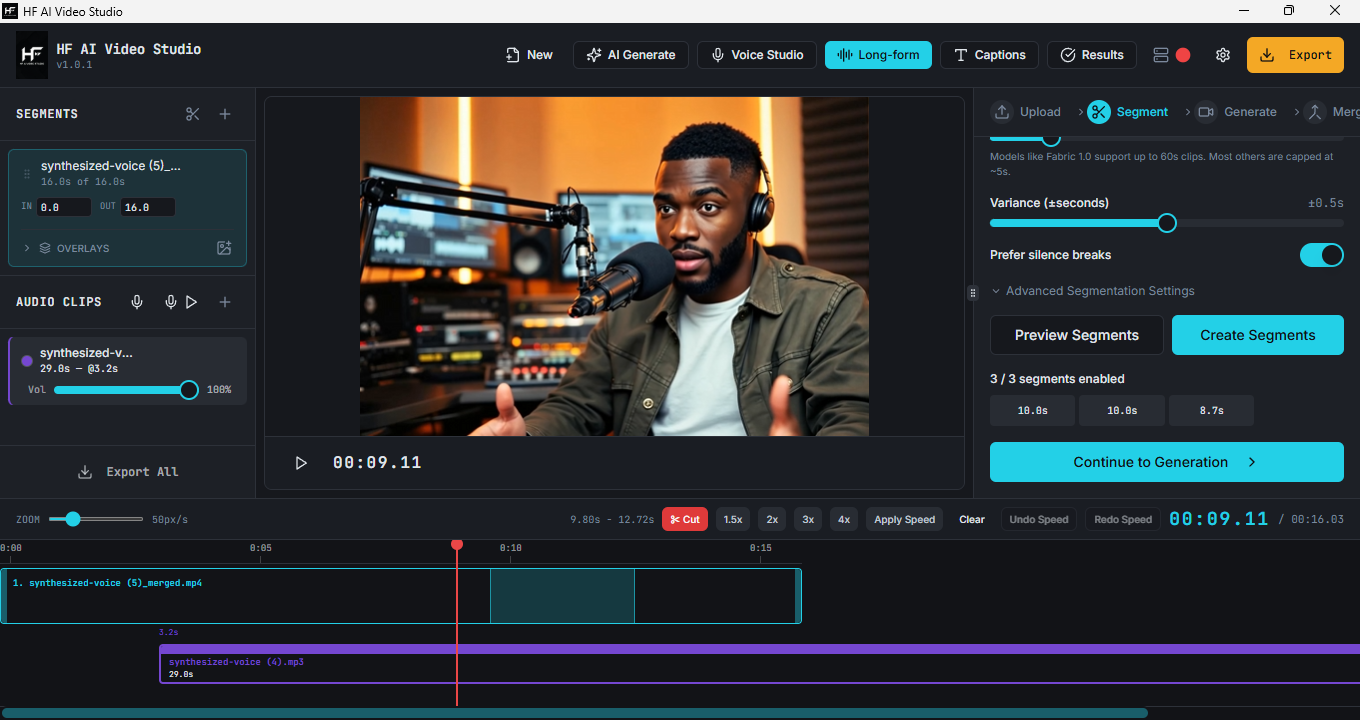Click the red record indicator dot
1360x720 pixels.
pos(1183,55)
